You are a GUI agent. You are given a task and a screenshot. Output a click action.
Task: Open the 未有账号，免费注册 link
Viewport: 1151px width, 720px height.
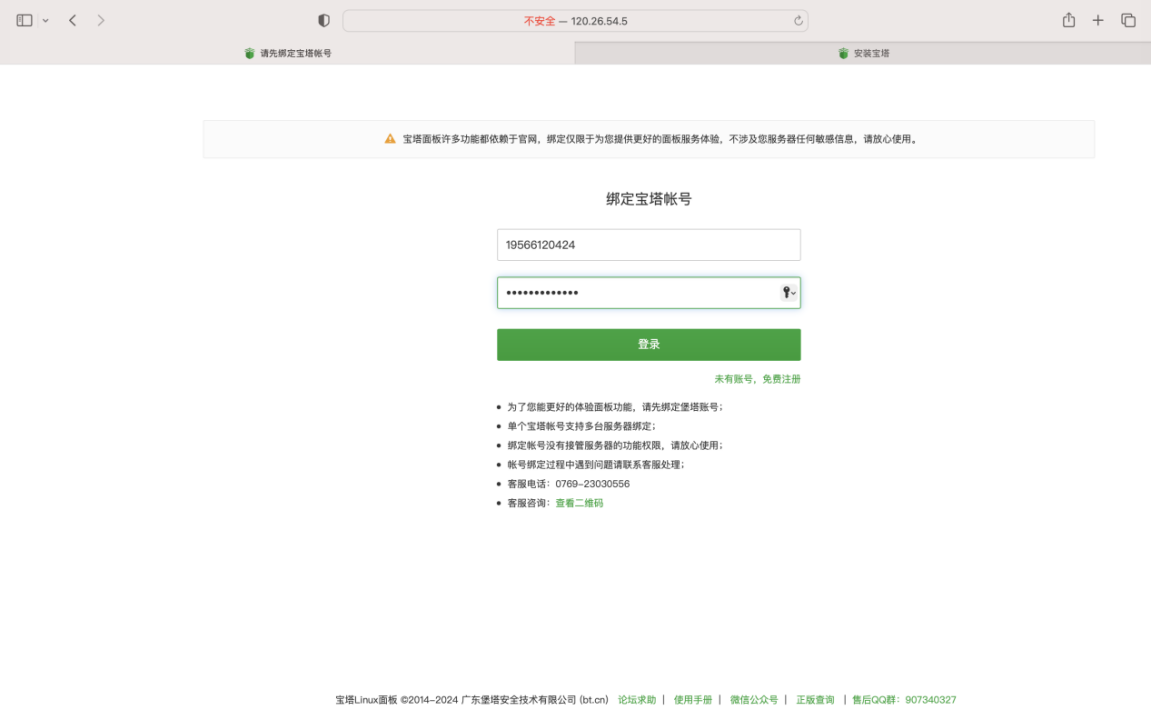(757, 379)
